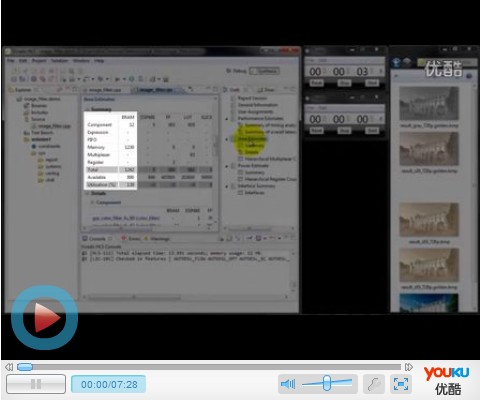
Task: Open player settings with the wrench icon
Action: [x=374, y=384]
